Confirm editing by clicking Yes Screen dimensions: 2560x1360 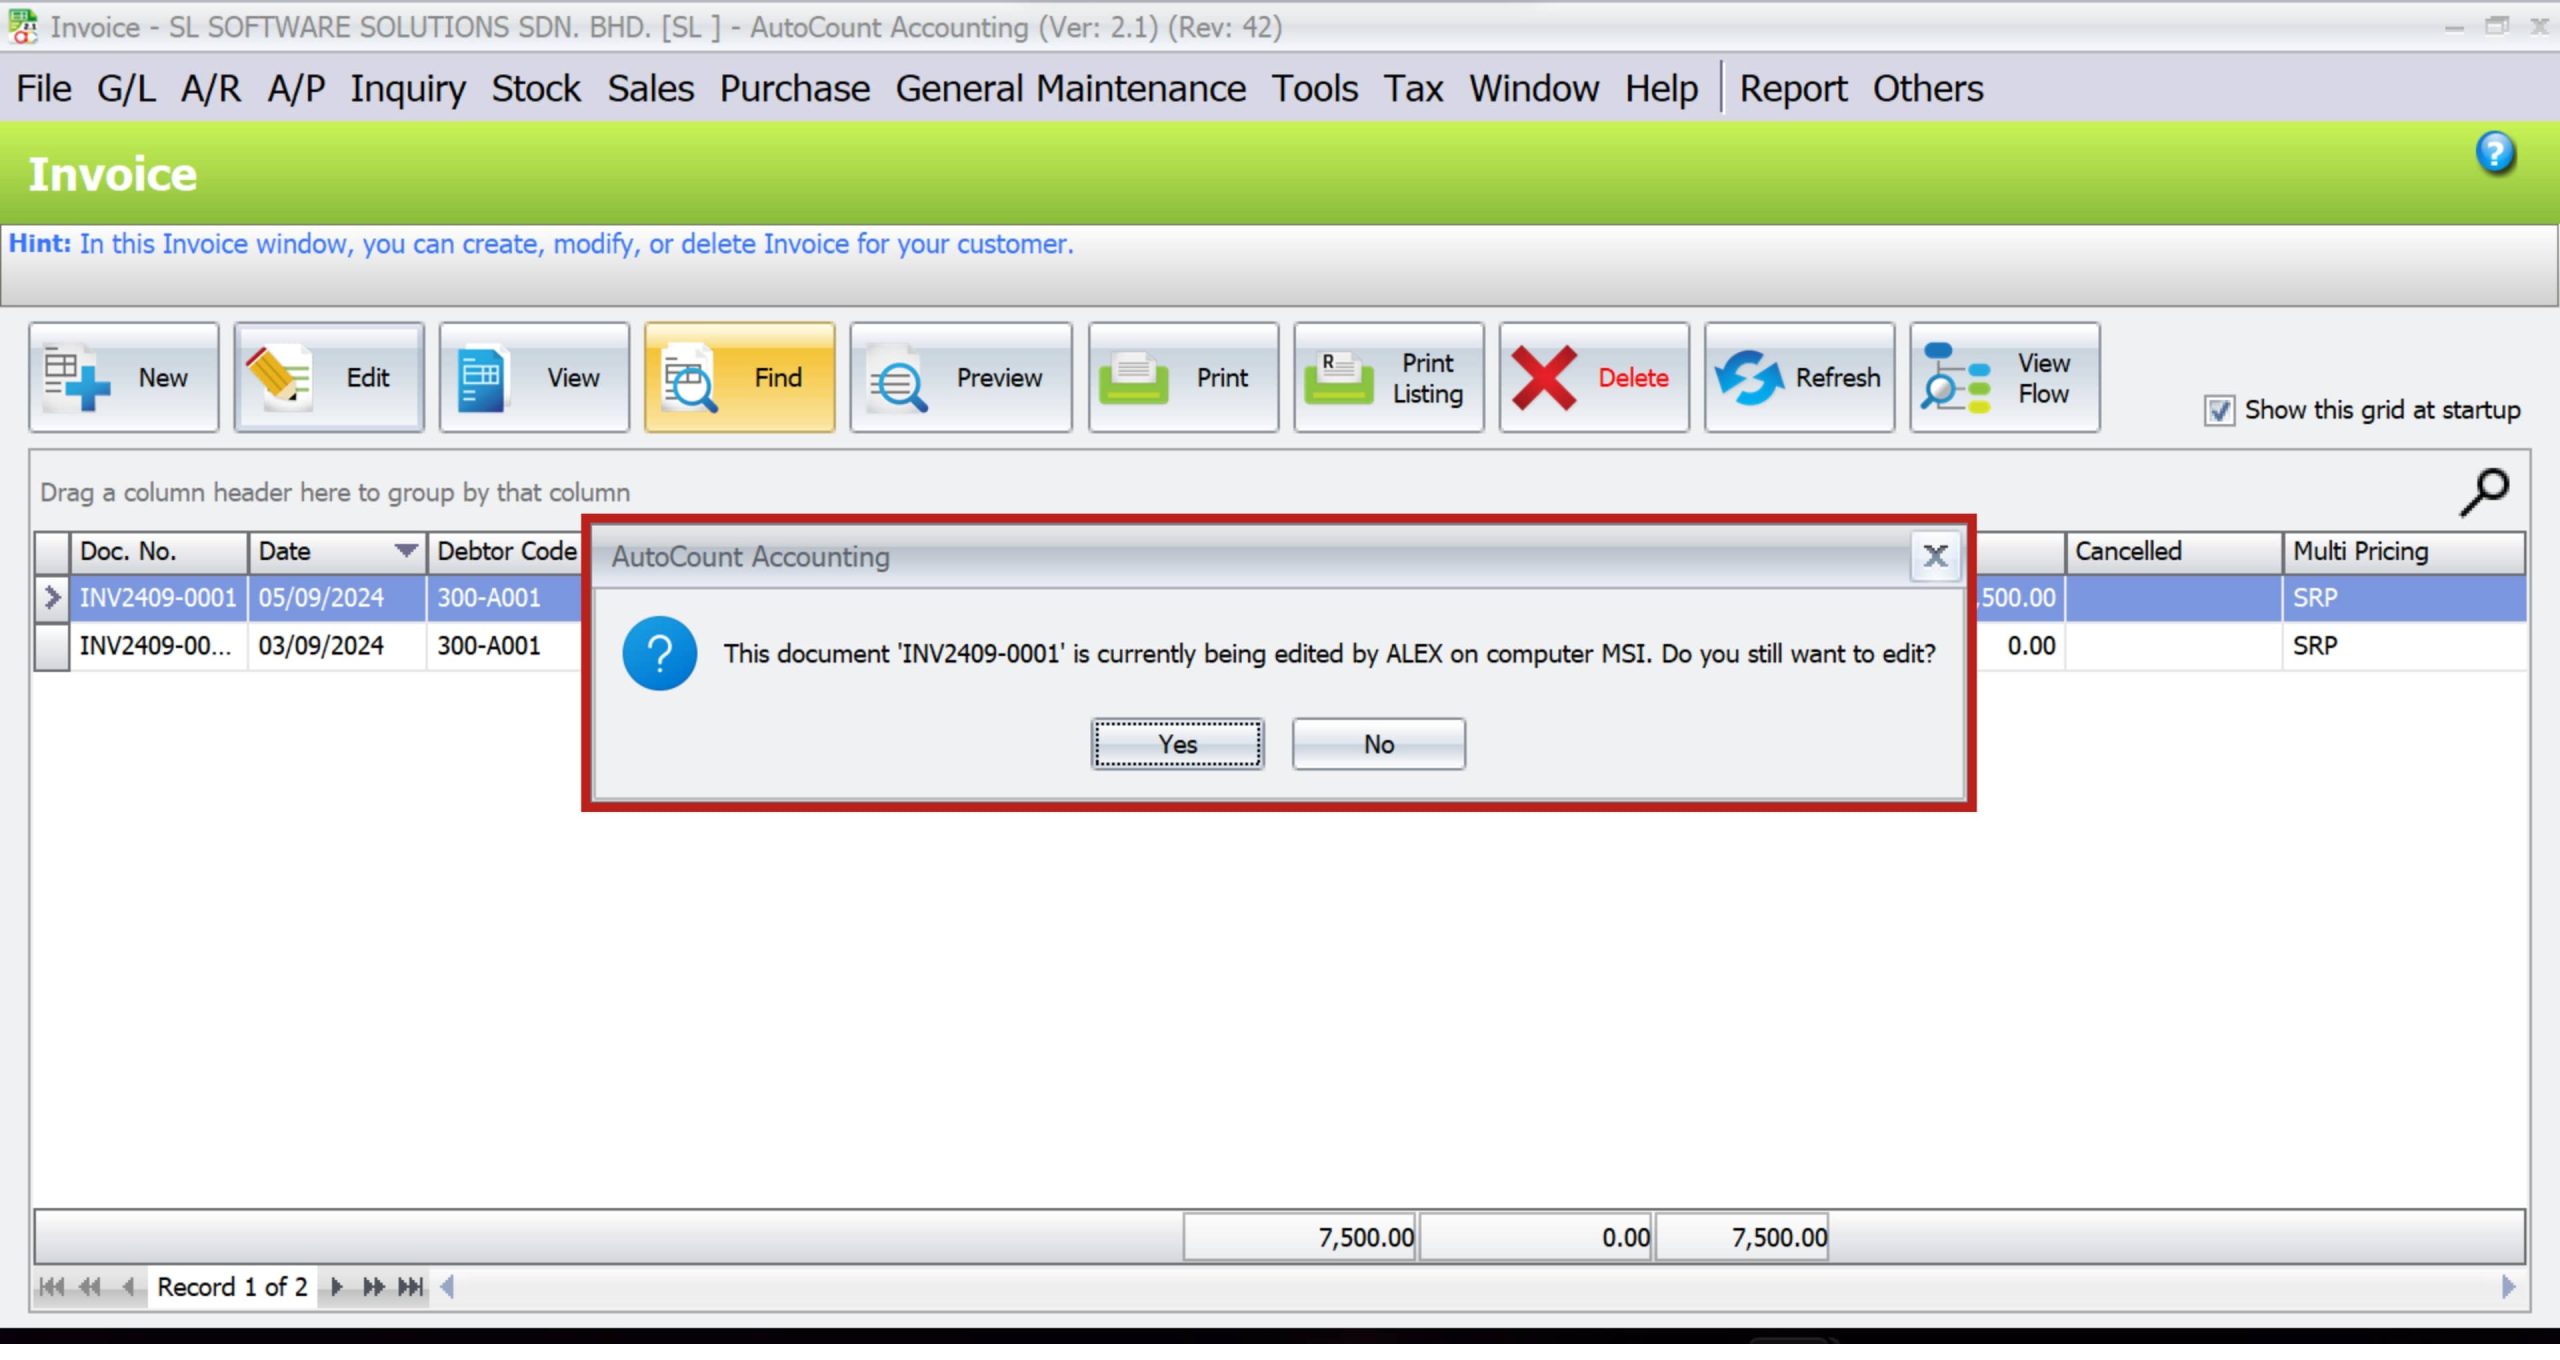[1178, 744]
